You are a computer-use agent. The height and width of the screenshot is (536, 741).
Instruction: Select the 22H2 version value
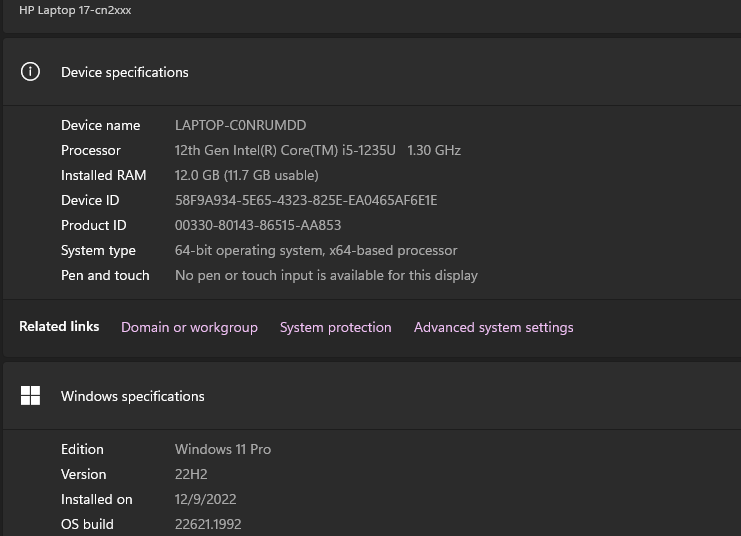point(190,474)
